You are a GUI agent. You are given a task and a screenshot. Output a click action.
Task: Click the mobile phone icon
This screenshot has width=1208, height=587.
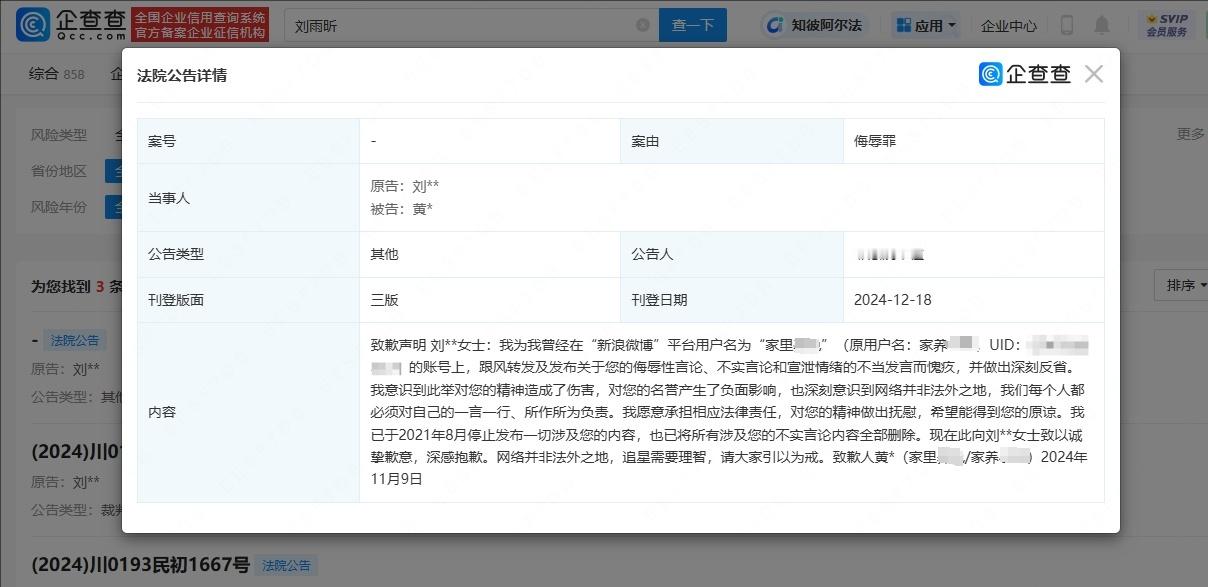click(1066, 25)
